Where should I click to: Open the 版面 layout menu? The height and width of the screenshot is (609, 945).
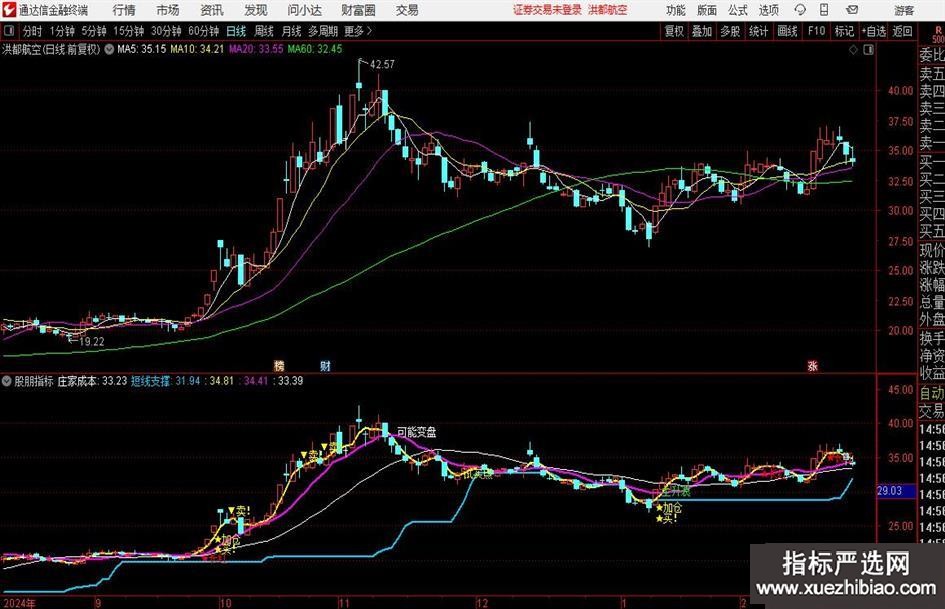(706, 10)
